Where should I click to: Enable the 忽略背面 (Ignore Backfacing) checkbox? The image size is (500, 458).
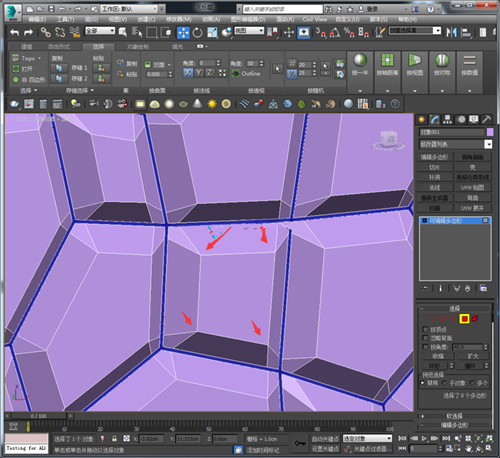click(x=425, y=338)
